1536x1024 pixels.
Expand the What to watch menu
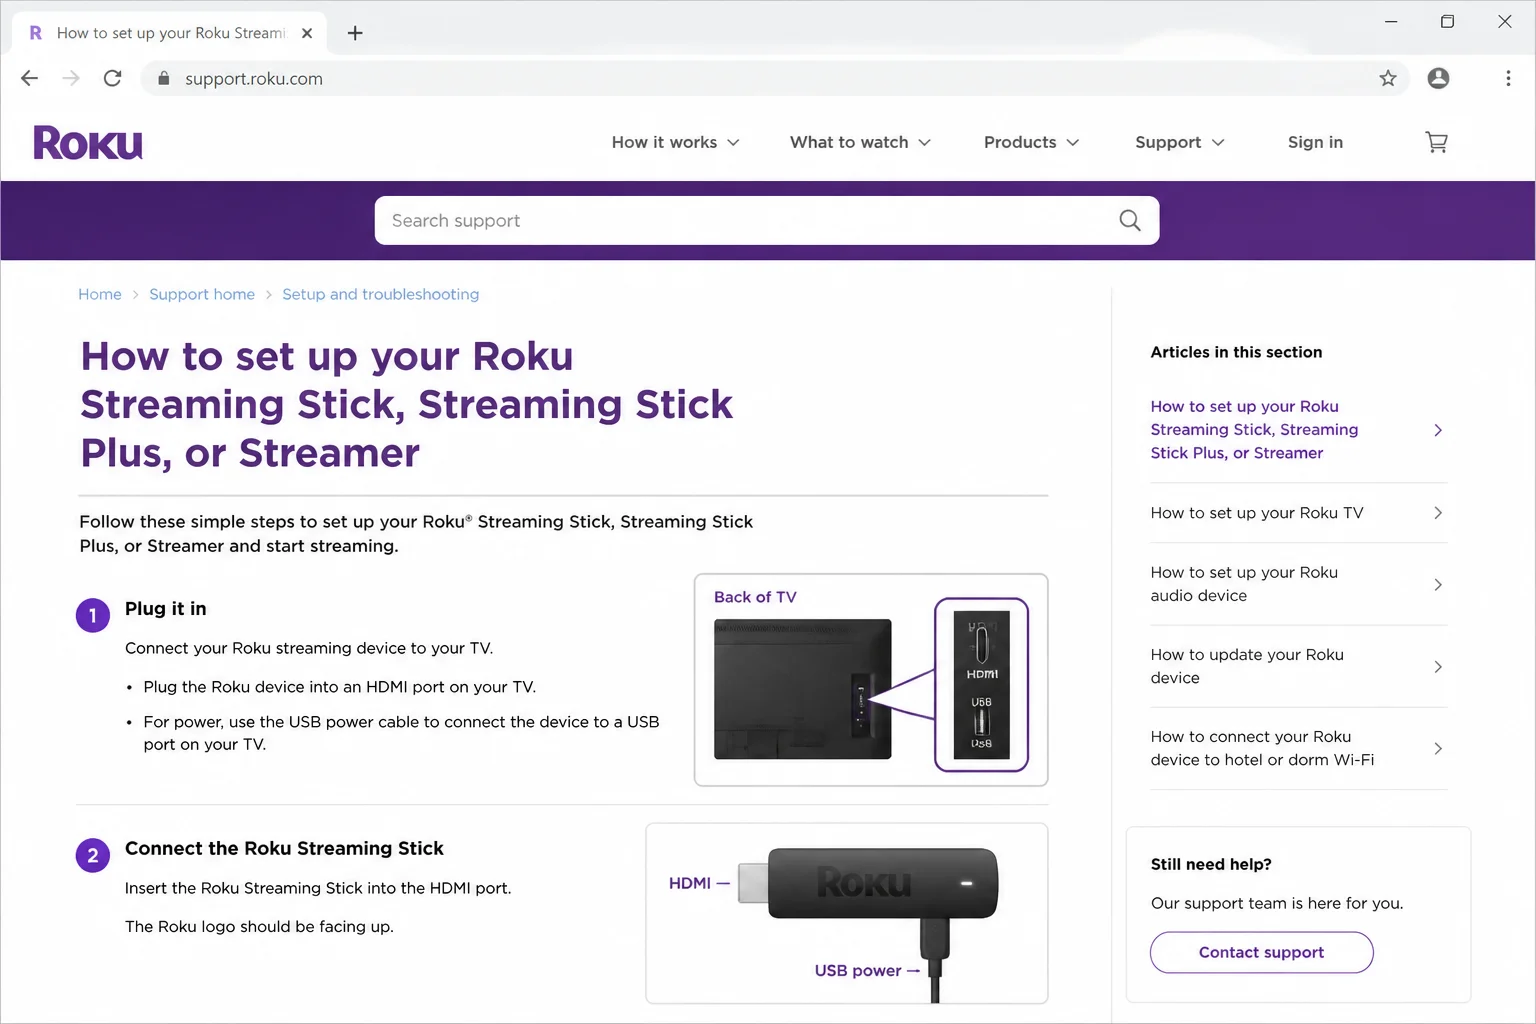pos(860,142)
